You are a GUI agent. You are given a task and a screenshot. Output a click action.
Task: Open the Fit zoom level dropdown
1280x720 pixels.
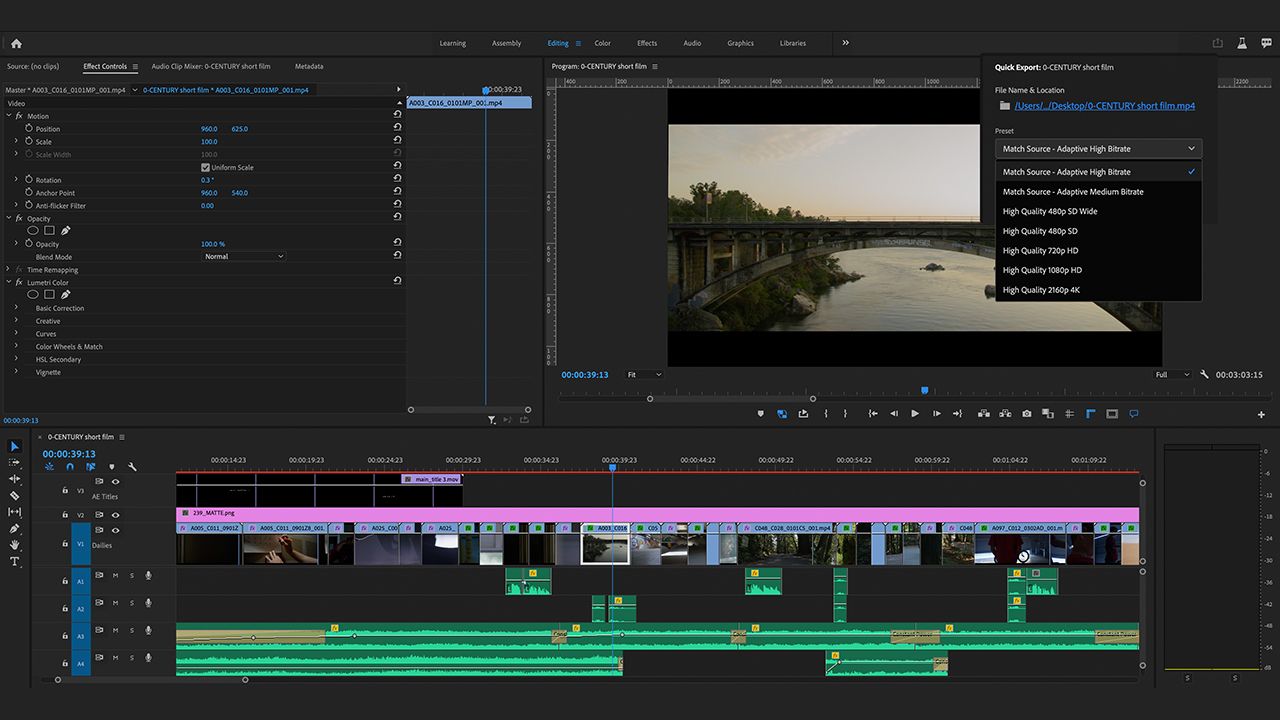(644, 375)
